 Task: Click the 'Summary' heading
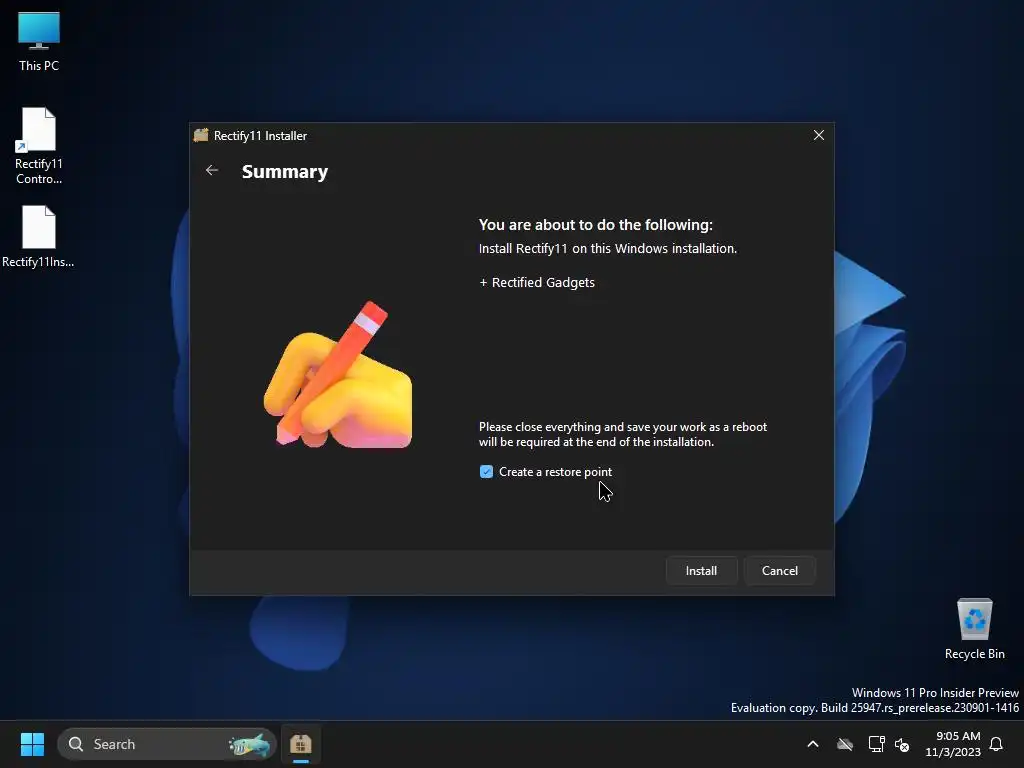[x=285, y=171]
